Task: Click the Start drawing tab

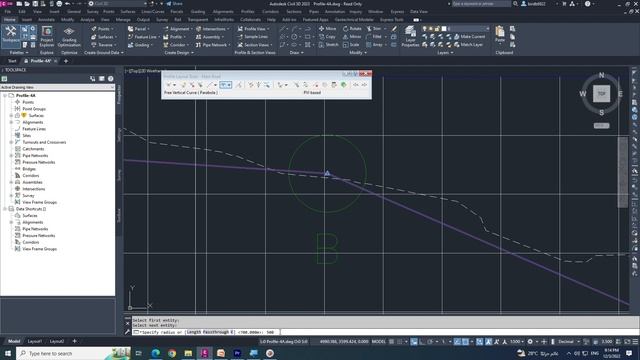Action: [12, 61]
